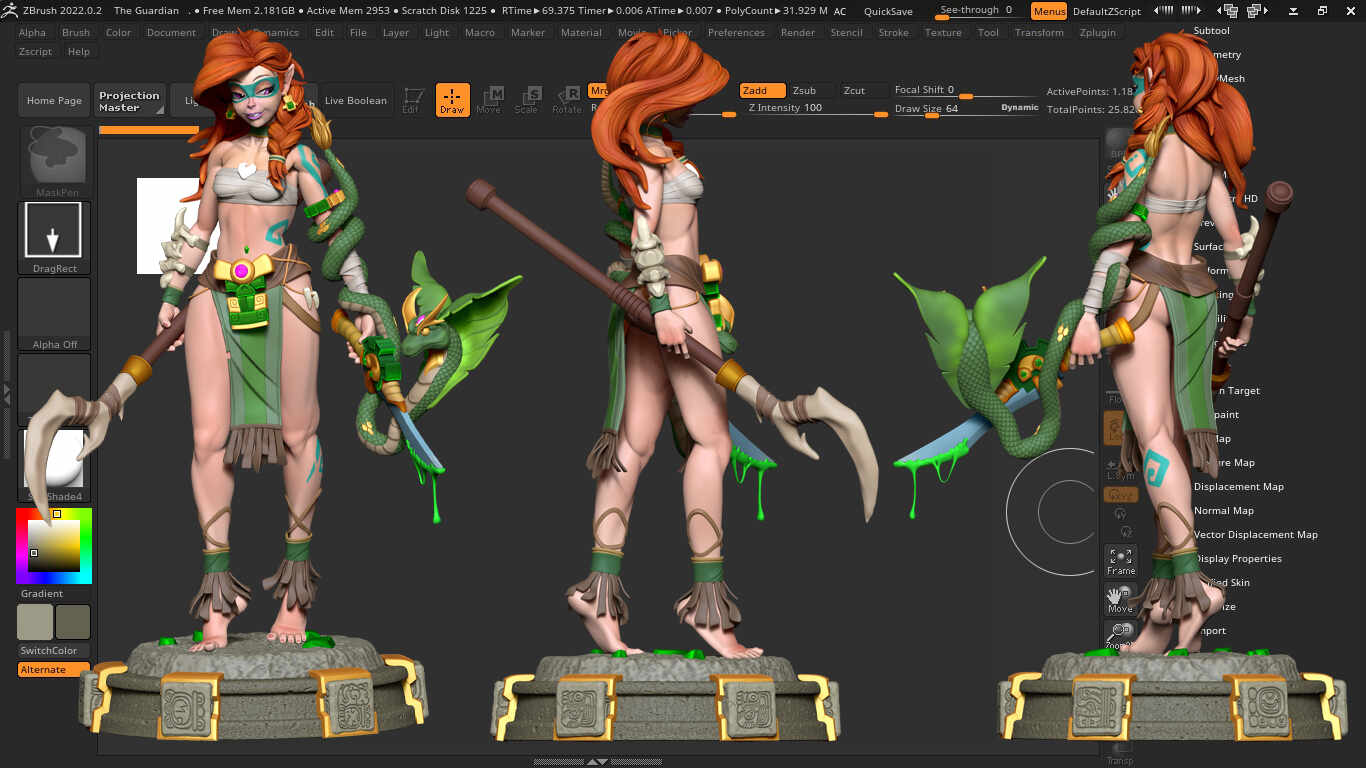Screen dimensions: 1366x768
Task: Toggle Edit mode icon
Action: [411, 100]
